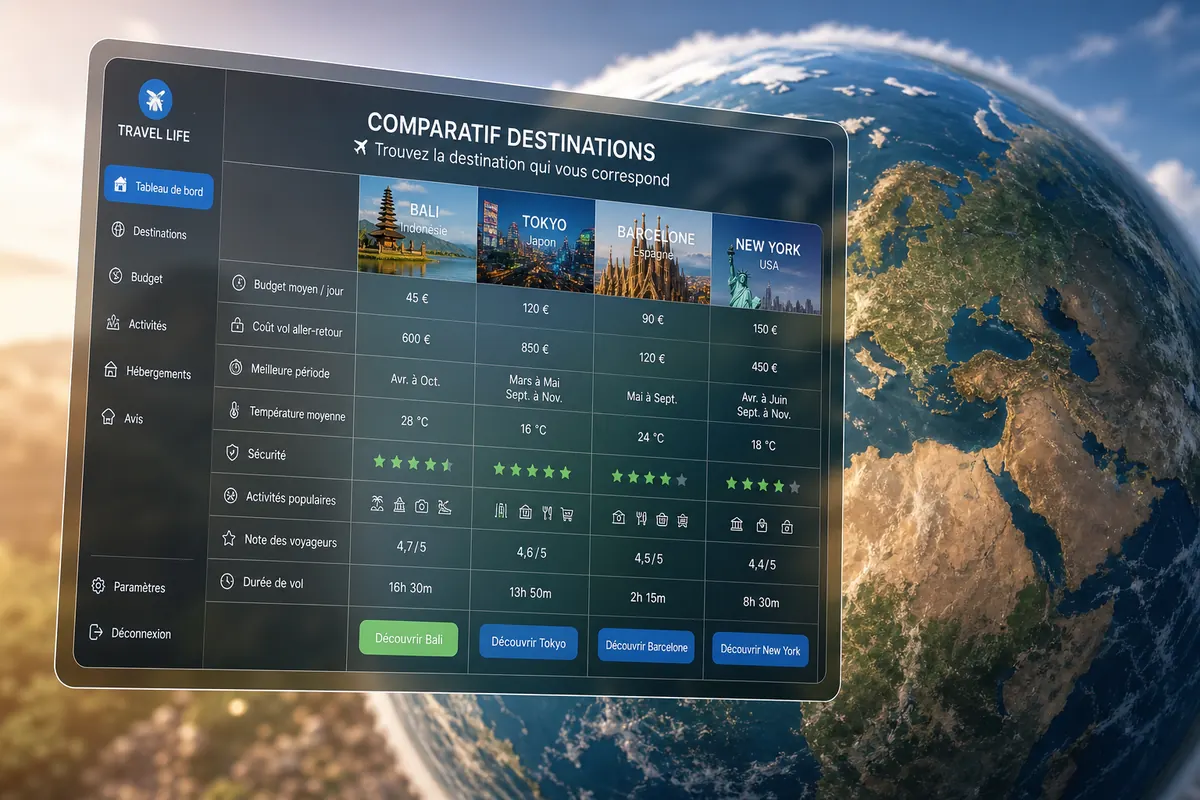This screenshot has width=1200, height=800.
Task: Click the globe icon beside Destinations
Action: coord(116,230)
